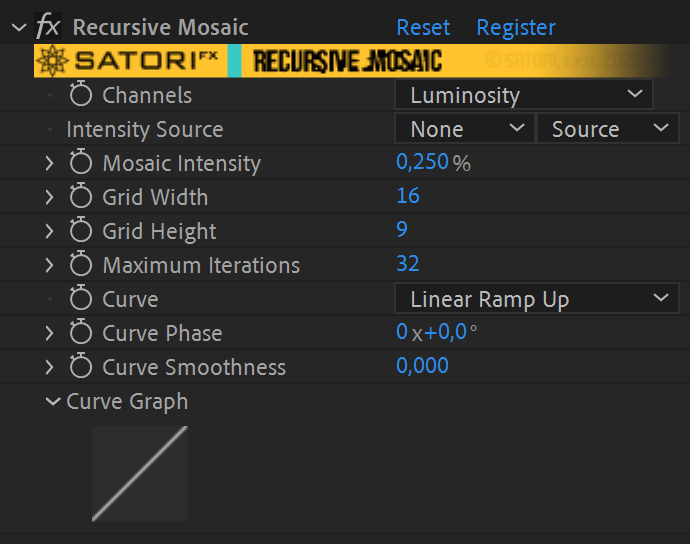Expand the Curve Smoothness property
This screenshot has width=690, height=544.
coord(49,368)
